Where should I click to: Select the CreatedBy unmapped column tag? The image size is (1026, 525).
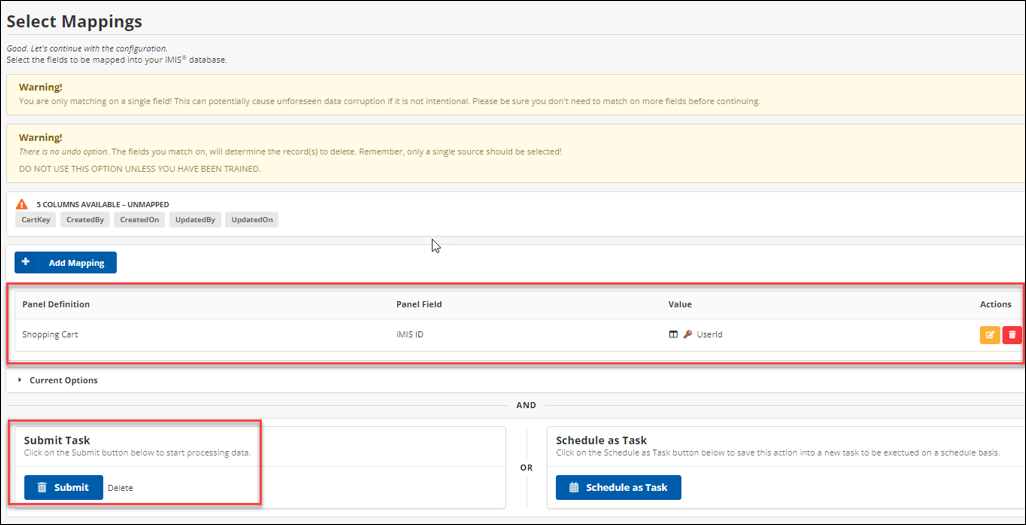click(x=83, y=220)
